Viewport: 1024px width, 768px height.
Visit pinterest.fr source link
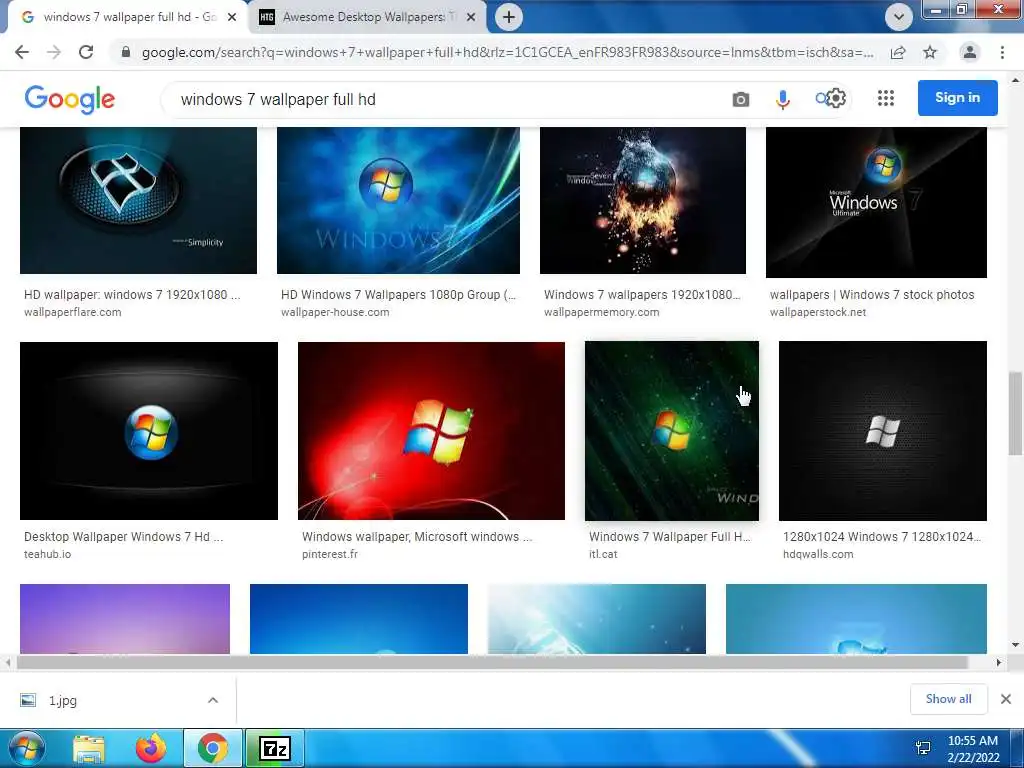(x=330, y=554)
